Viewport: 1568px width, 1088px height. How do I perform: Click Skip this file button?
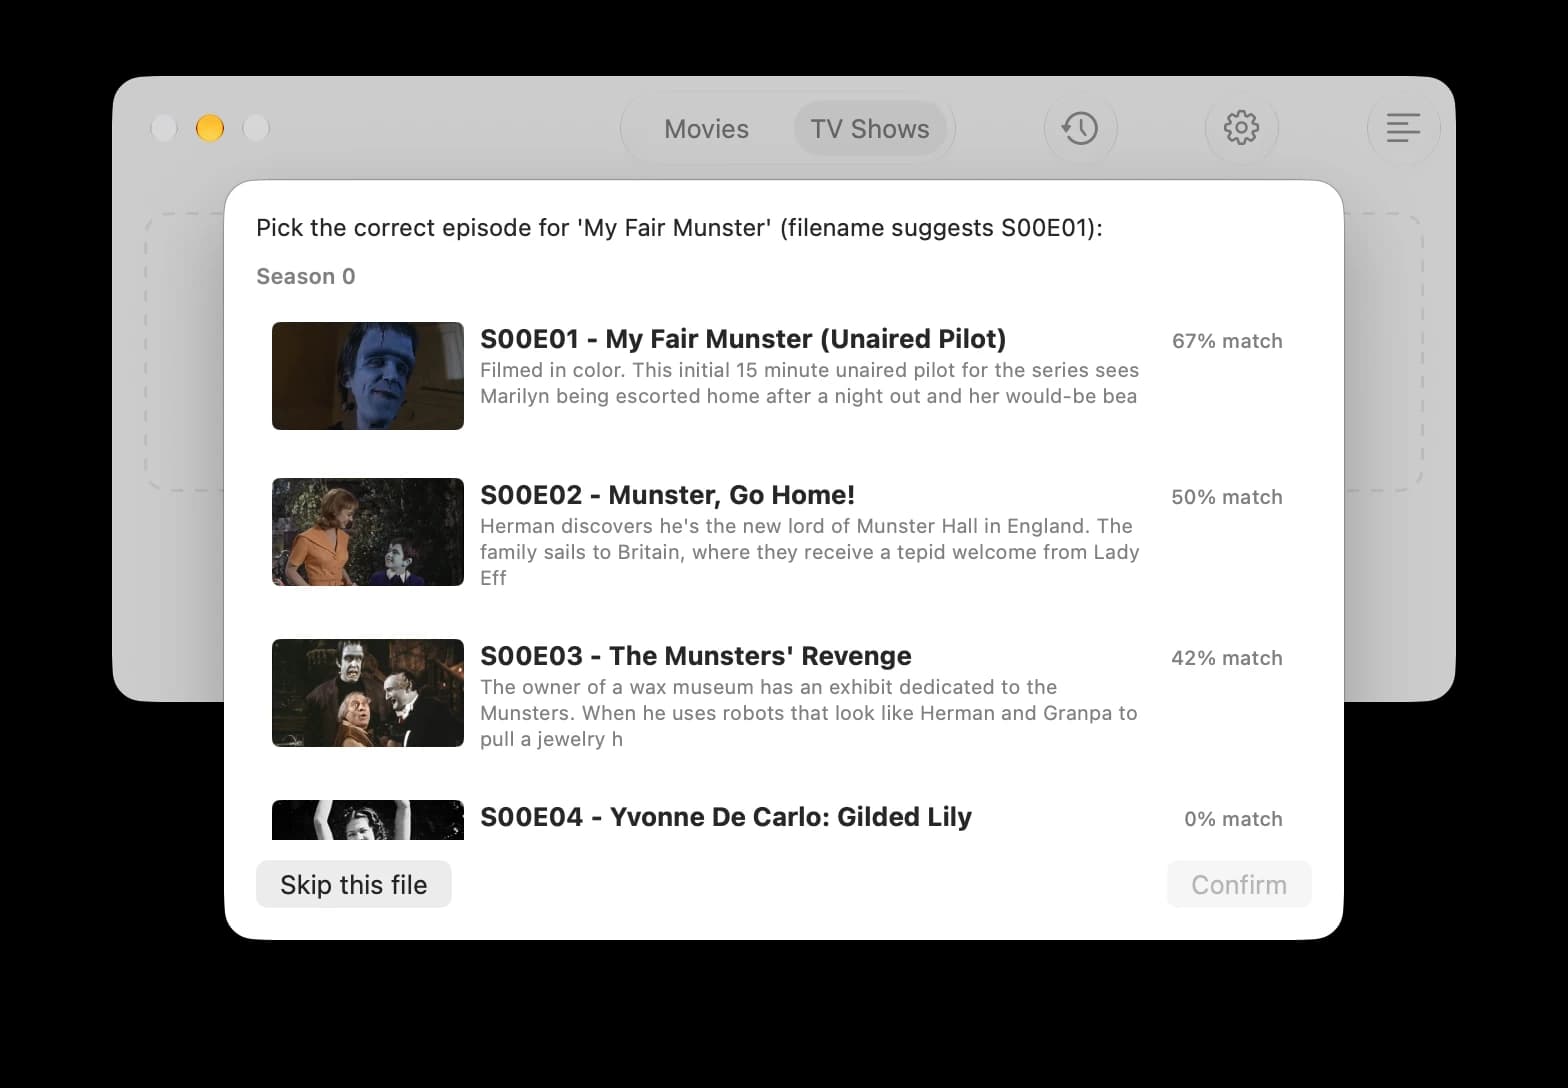pos(354,885)
